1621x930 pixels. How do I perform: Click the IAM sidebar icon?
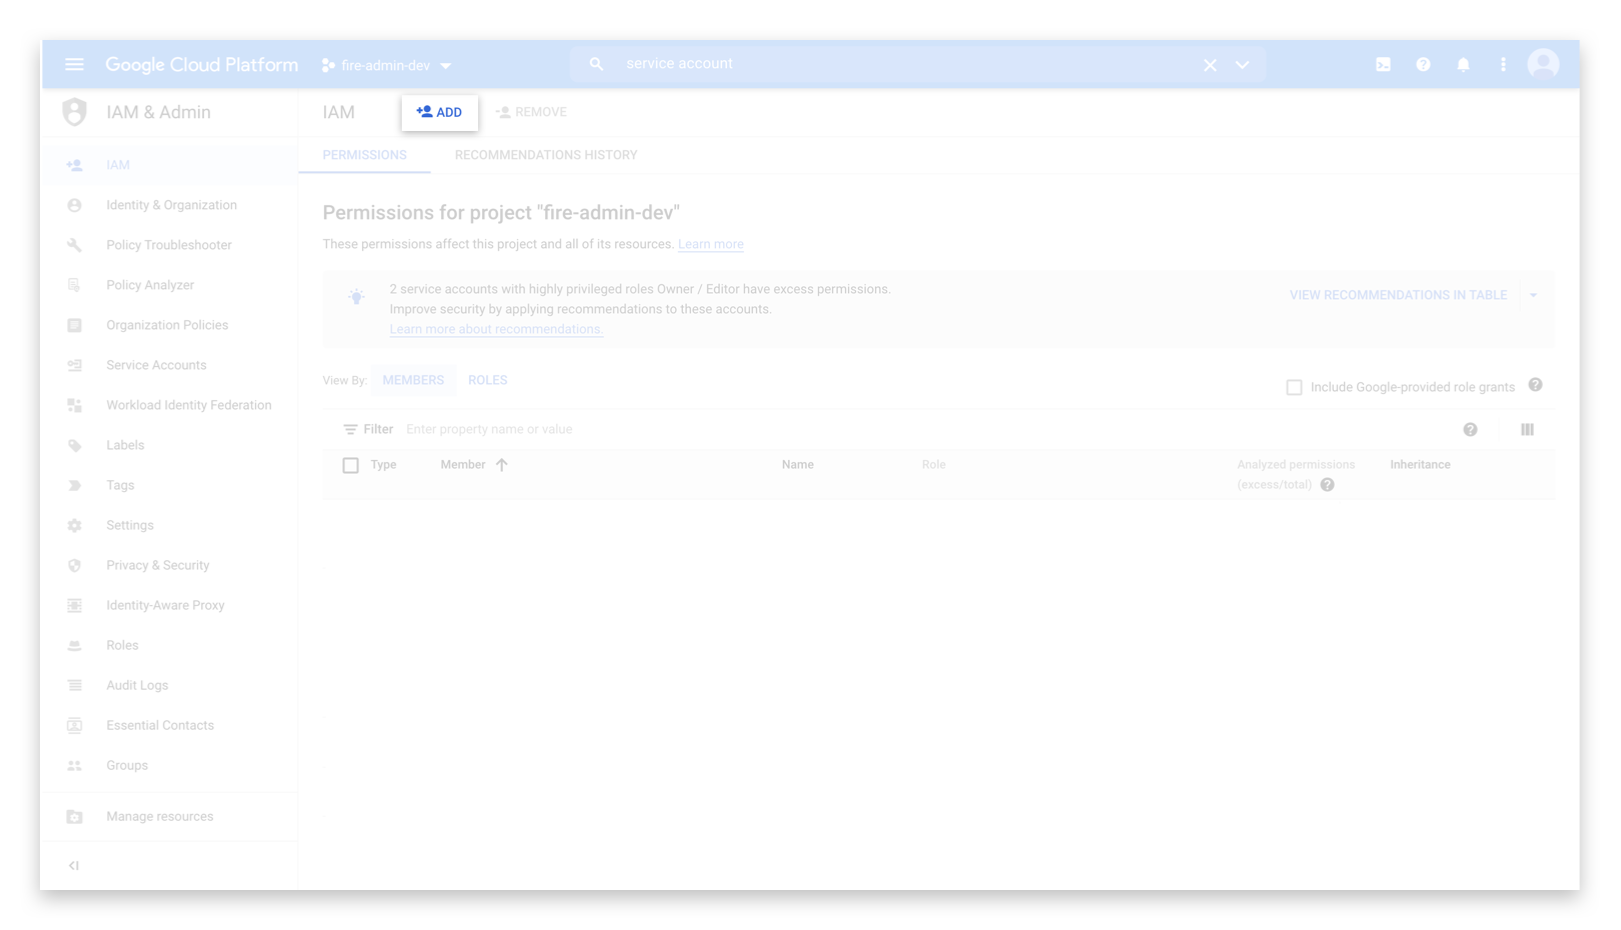(x=74, y=165)
